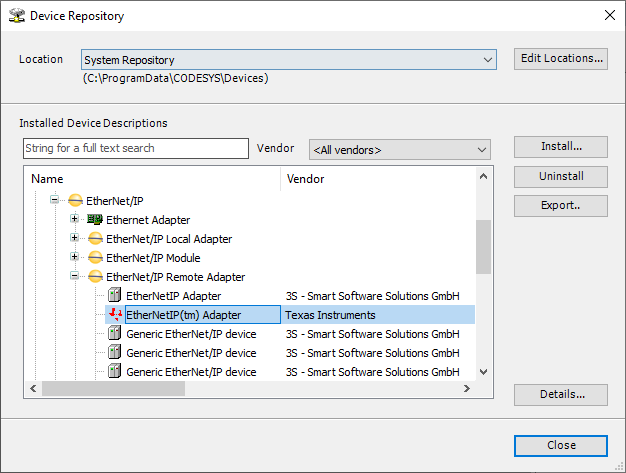The height and width of the screenshot is (473, 626).
Task: Click the EtherNet/IP Module folder icon
Action: click(x=95, y=258)
